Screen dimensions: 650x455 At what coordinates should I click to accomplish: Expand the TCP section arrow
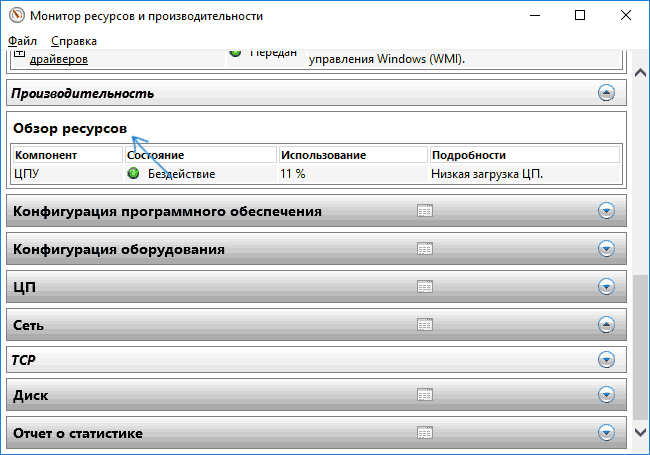[x=606, y=360]
